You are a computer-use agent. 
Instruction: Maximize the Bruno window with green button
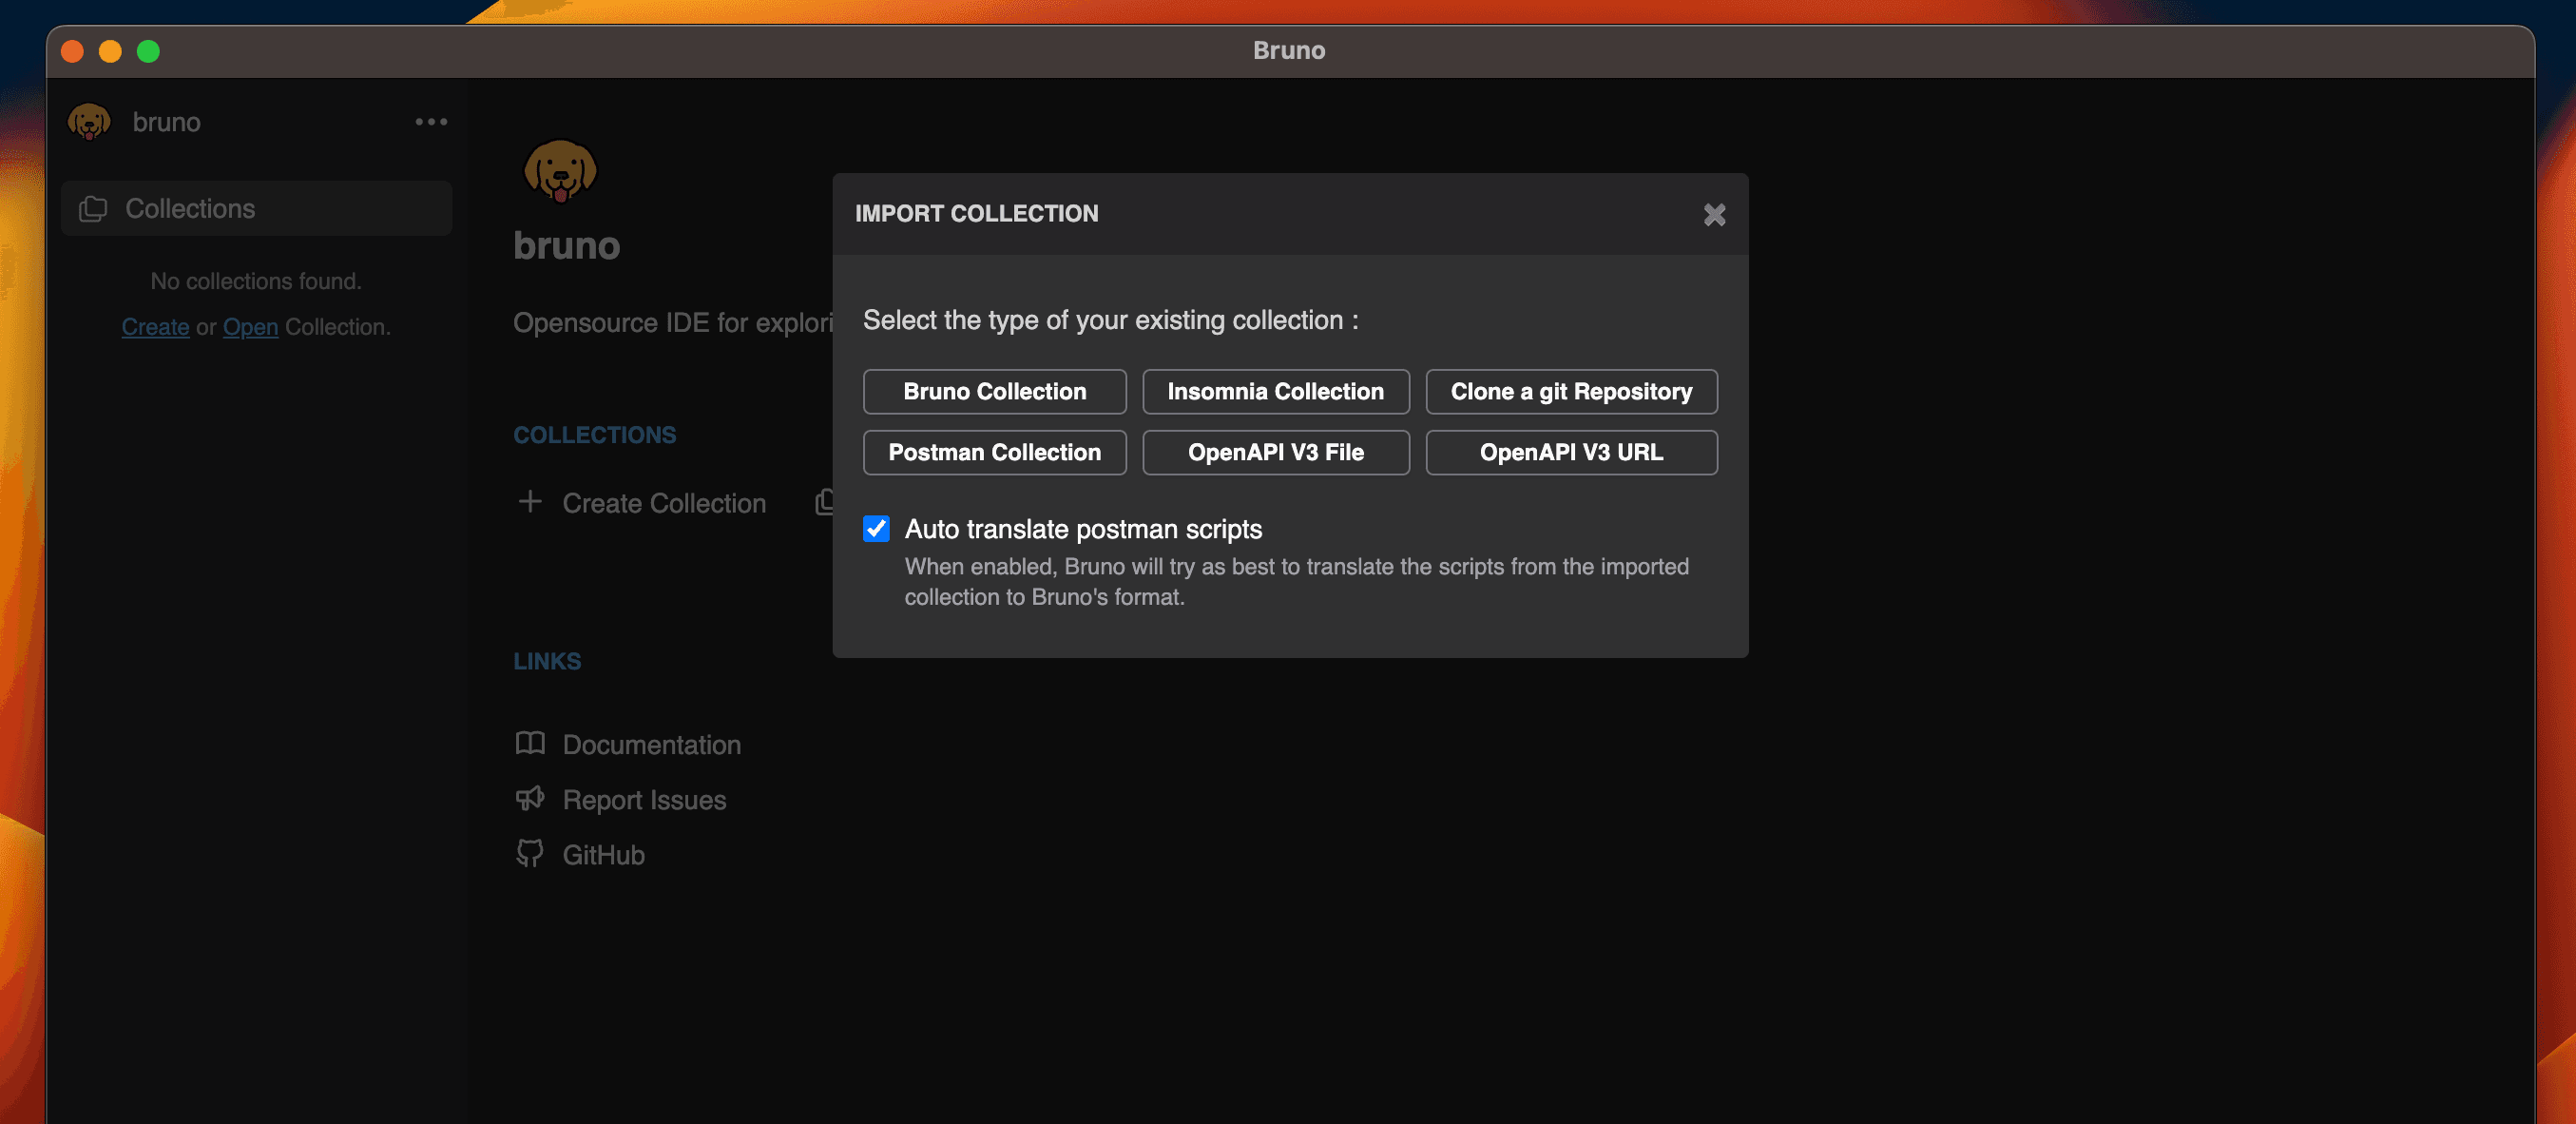[x=148, y=51]
